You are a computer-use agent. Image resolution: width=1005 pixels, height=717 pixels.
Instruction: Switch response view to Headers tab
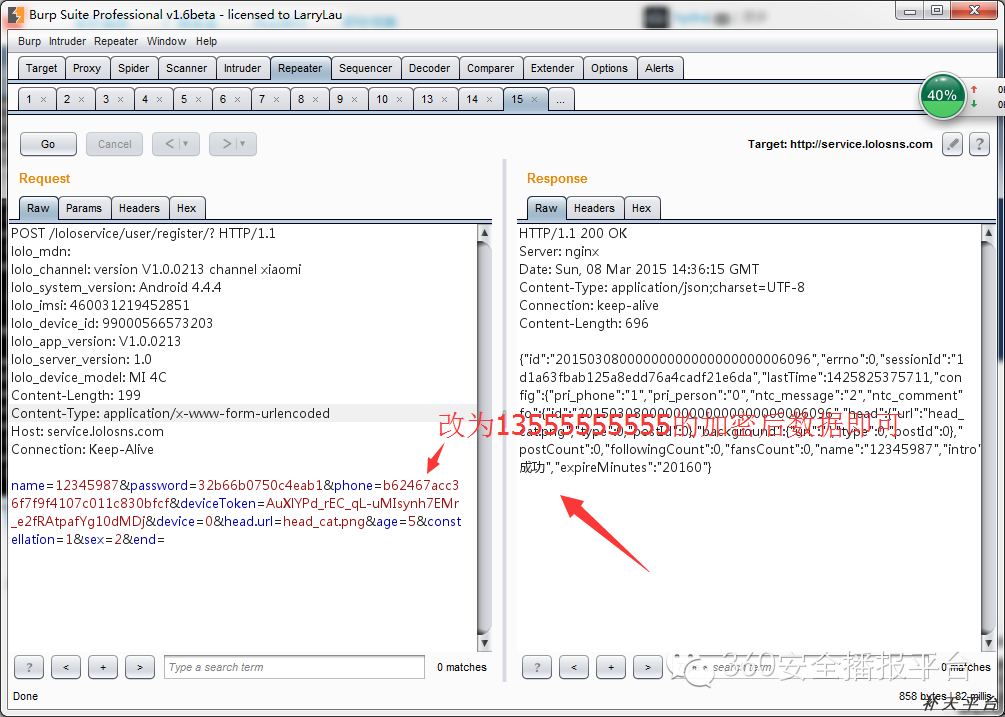tap(594, 208)
